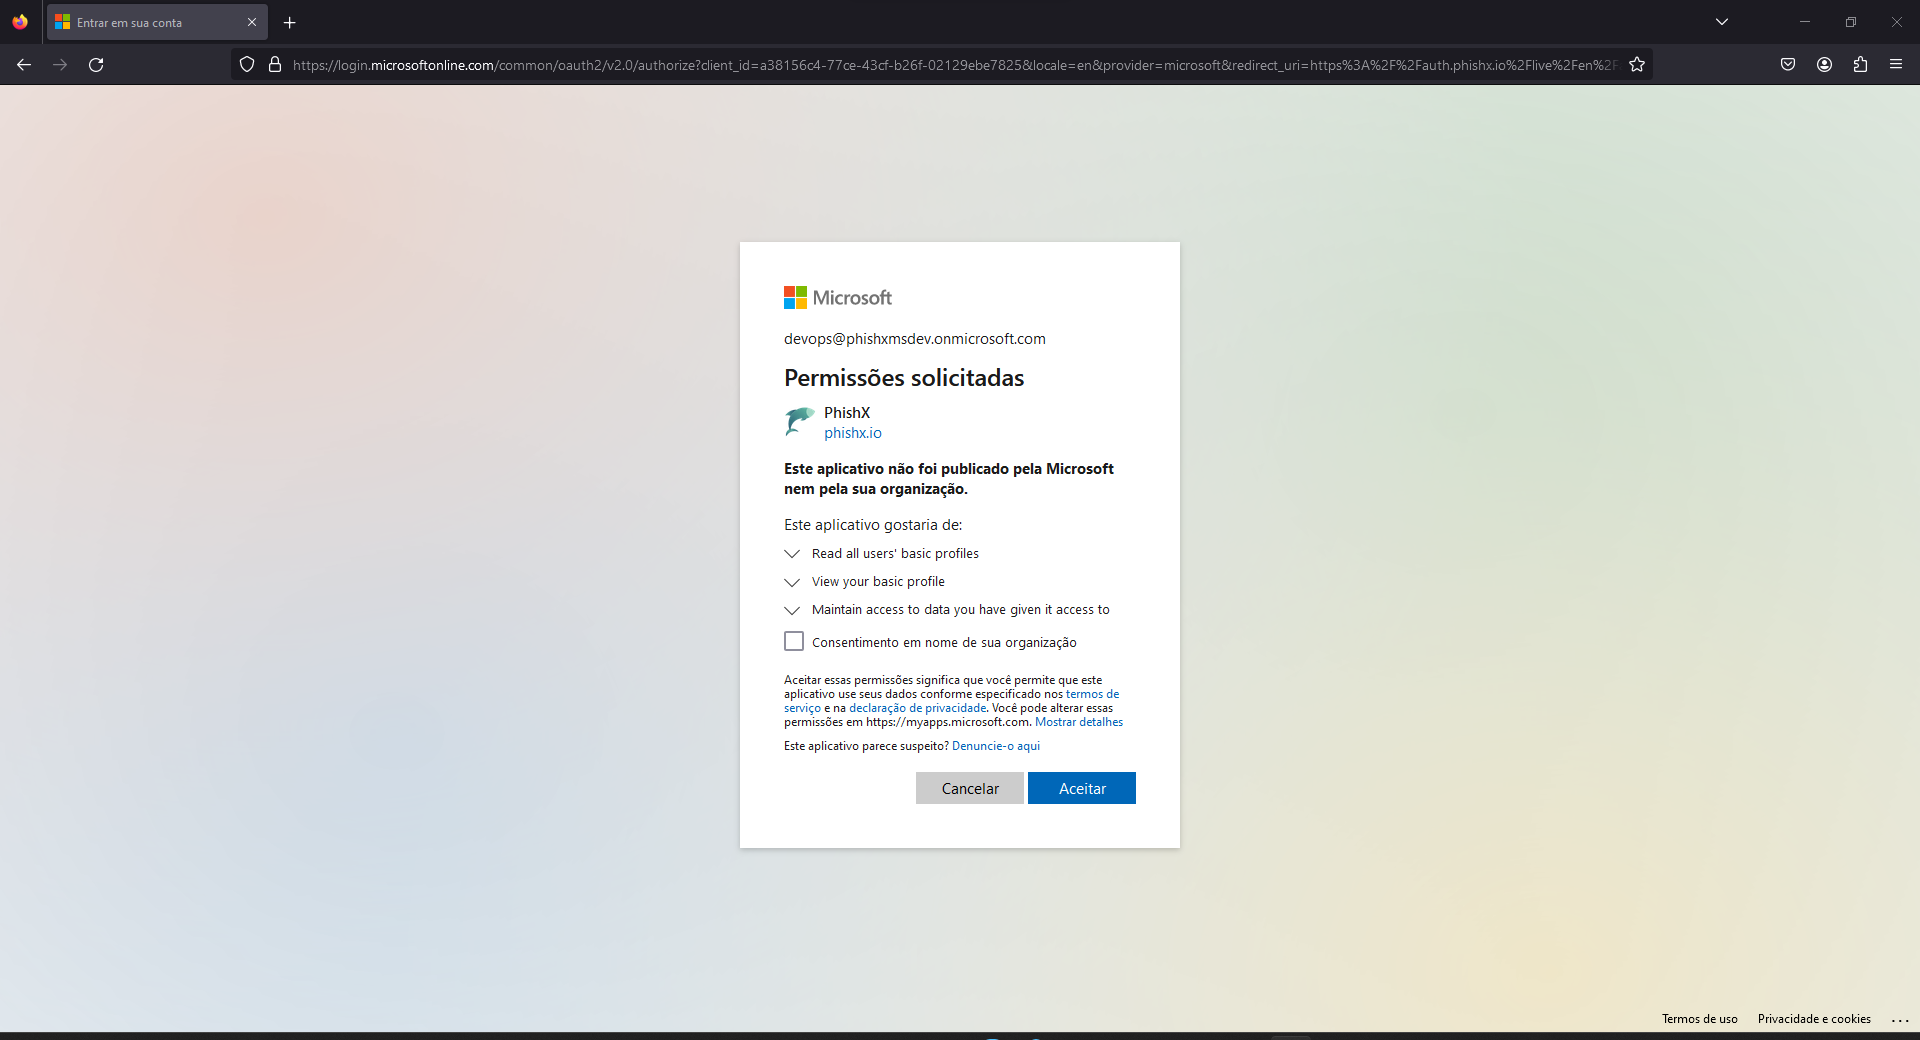Open the tracking protection shield icon

(247, 65)
